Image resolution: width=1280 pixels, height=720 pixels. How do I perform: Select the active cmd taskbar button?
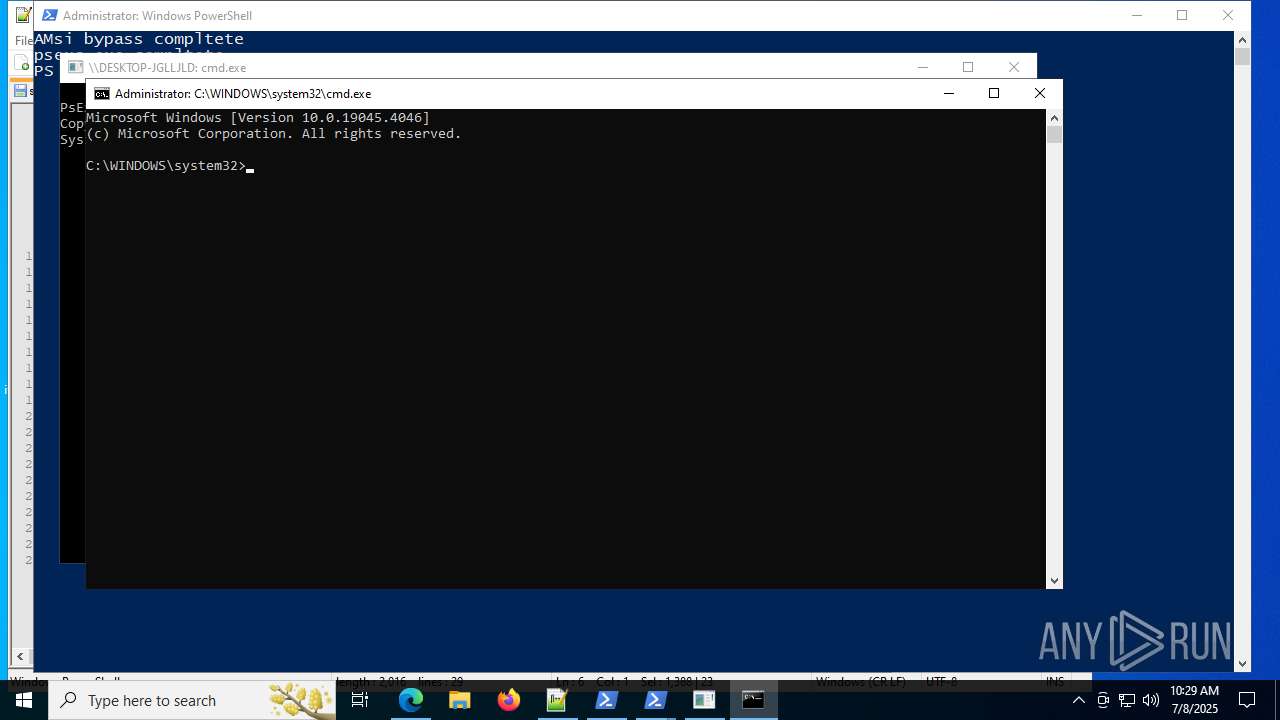coord(753,700)
